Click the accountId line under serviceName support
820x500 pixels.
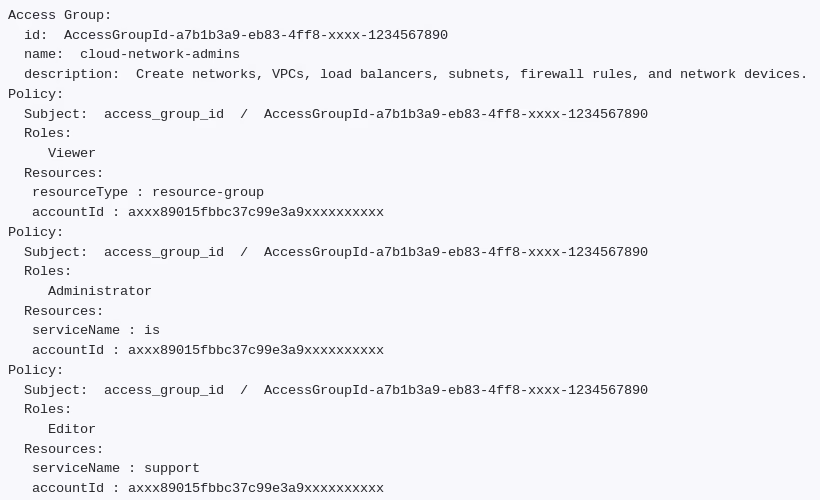pyautogui.click(x=208, y=488)
